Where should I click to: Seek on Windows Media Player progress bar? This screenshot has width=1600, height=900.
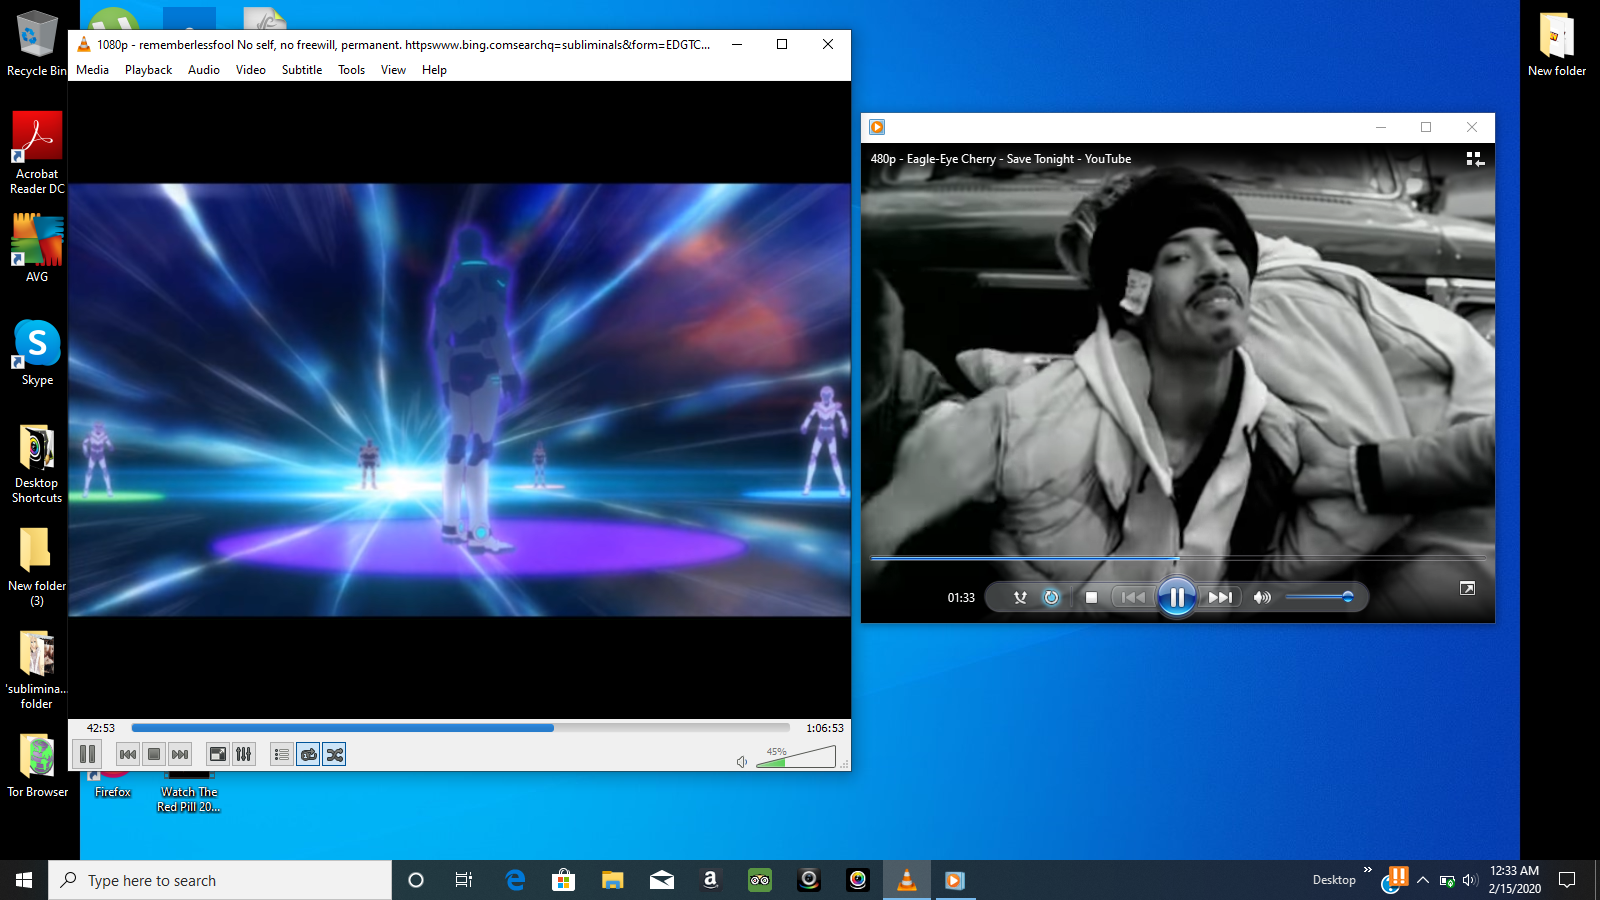coord(1177,558)
